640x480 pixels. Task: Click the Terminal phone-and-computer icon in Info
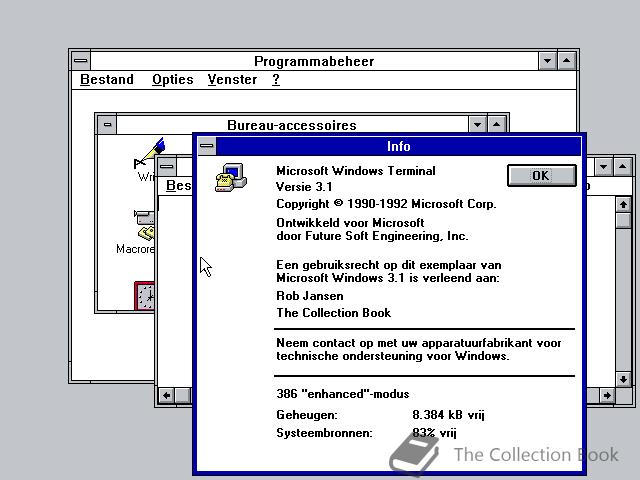tap(231, 178)
